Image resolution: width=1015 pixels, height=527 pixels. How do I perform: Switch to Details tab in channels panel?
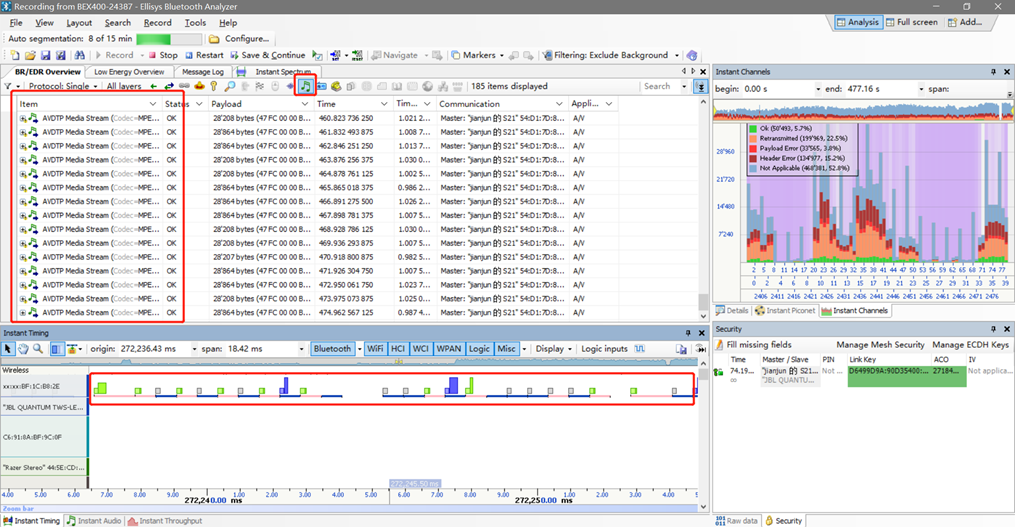tap(731, 311)
